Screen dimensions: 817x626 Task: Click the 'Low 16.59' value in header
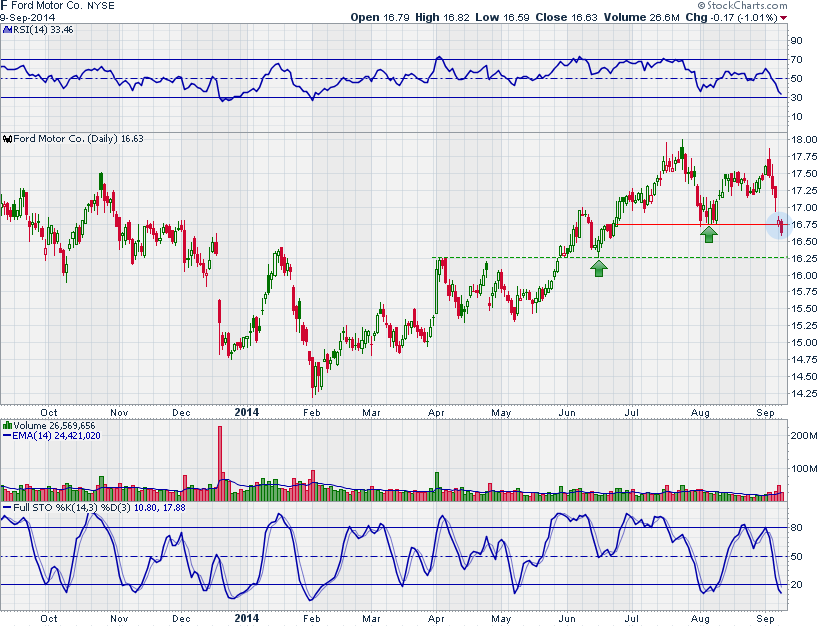point(502,17)
